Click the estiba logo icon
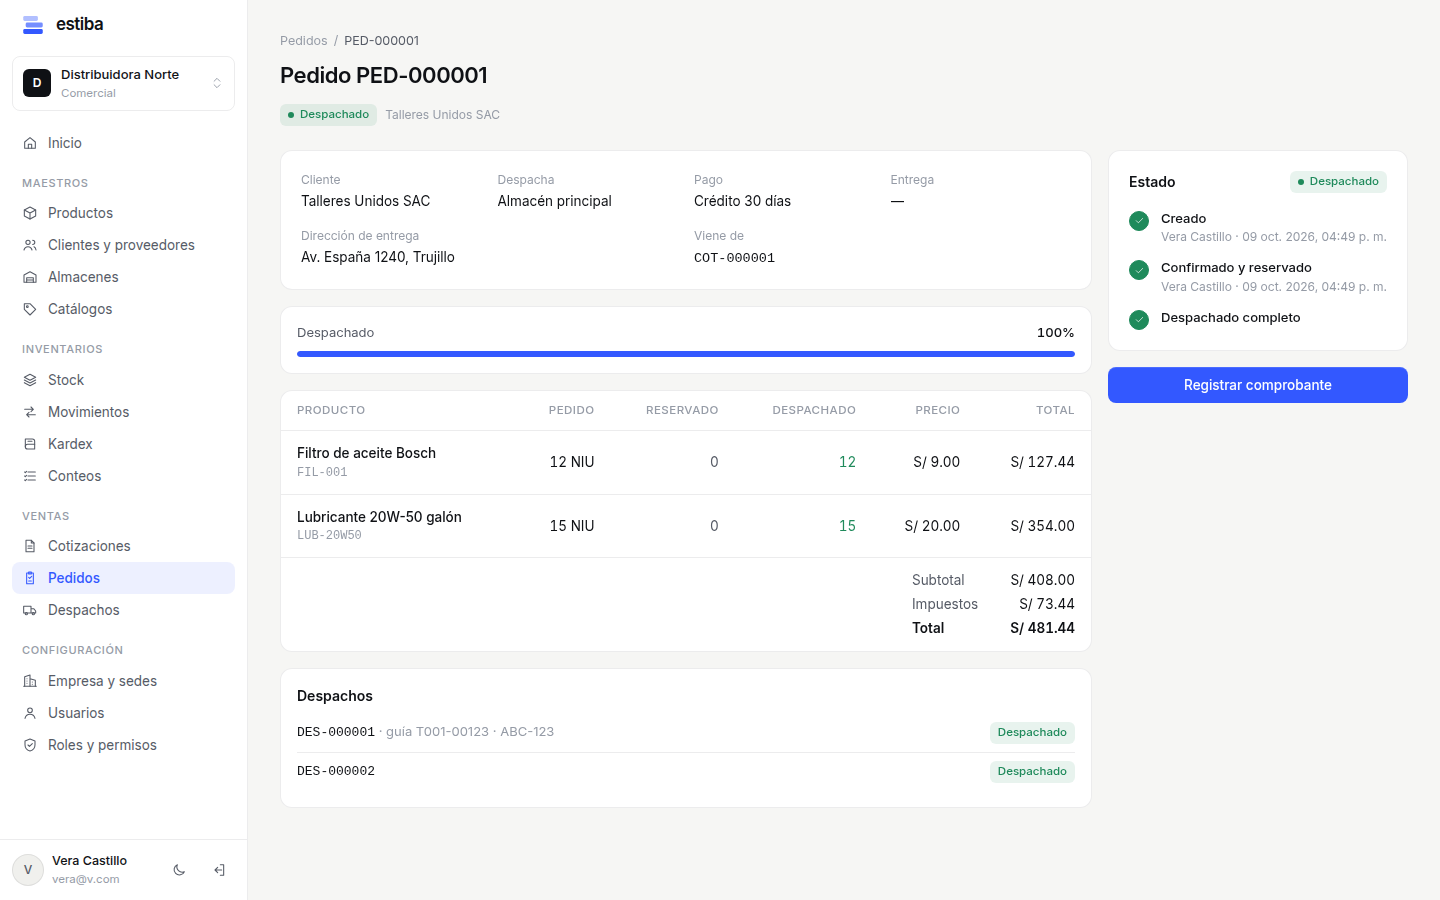Screen dimensions: 1440x900 33,25
